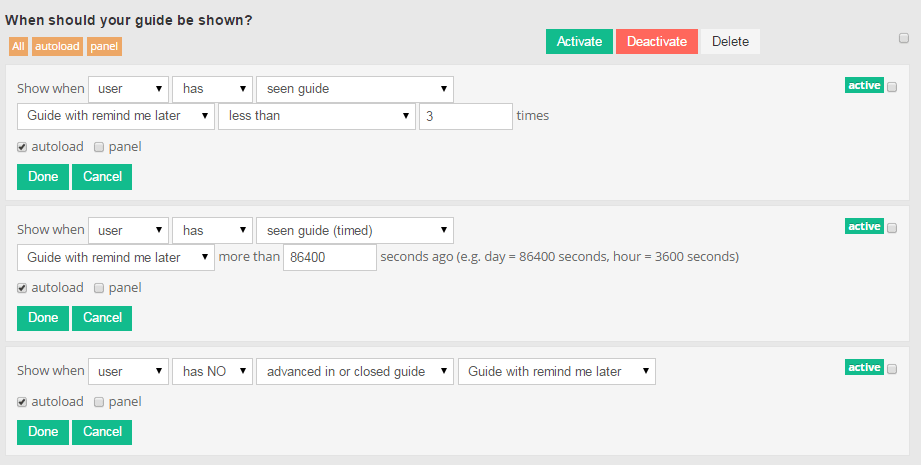Open the 'less than' comparison dropdown
The height and width of the screenshot is (465, 921).
click(x=316, y=116)
